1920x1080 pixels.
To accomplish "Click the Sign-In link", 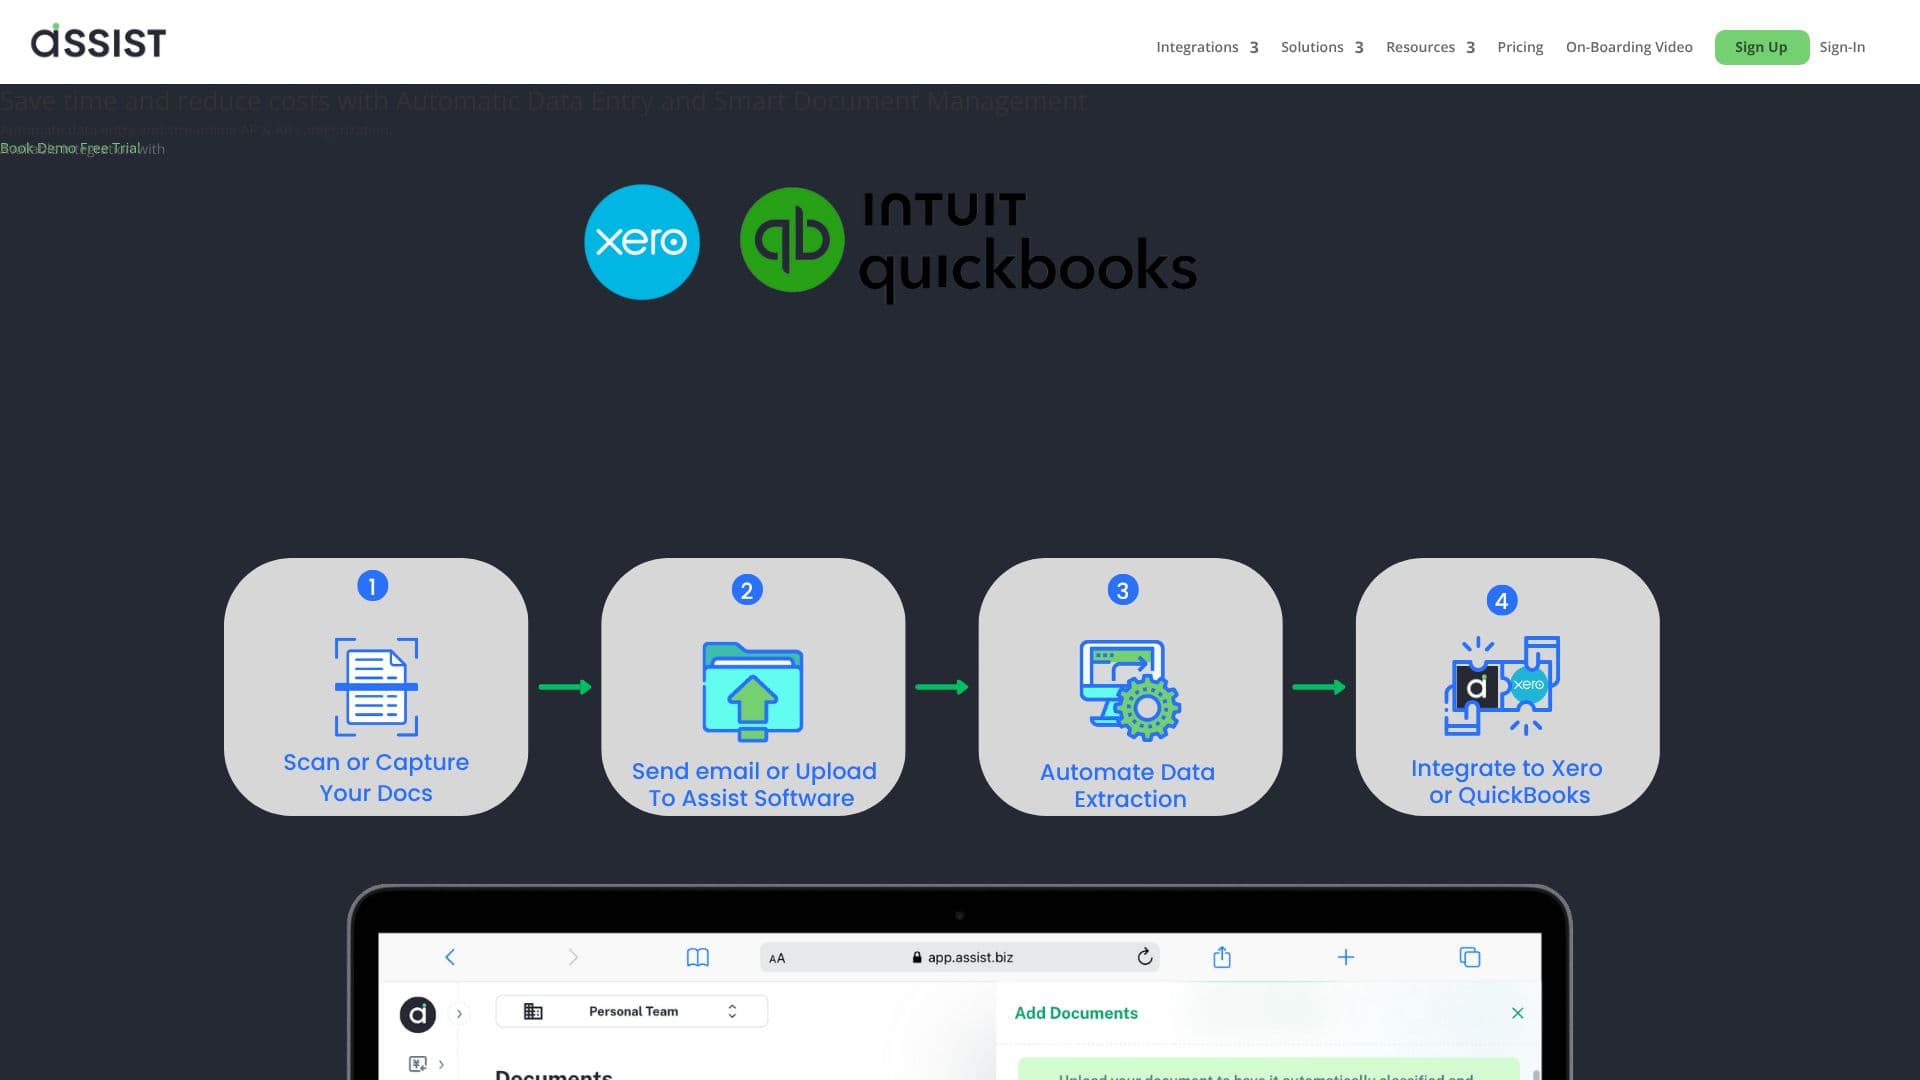I will tap(1842, 47).
